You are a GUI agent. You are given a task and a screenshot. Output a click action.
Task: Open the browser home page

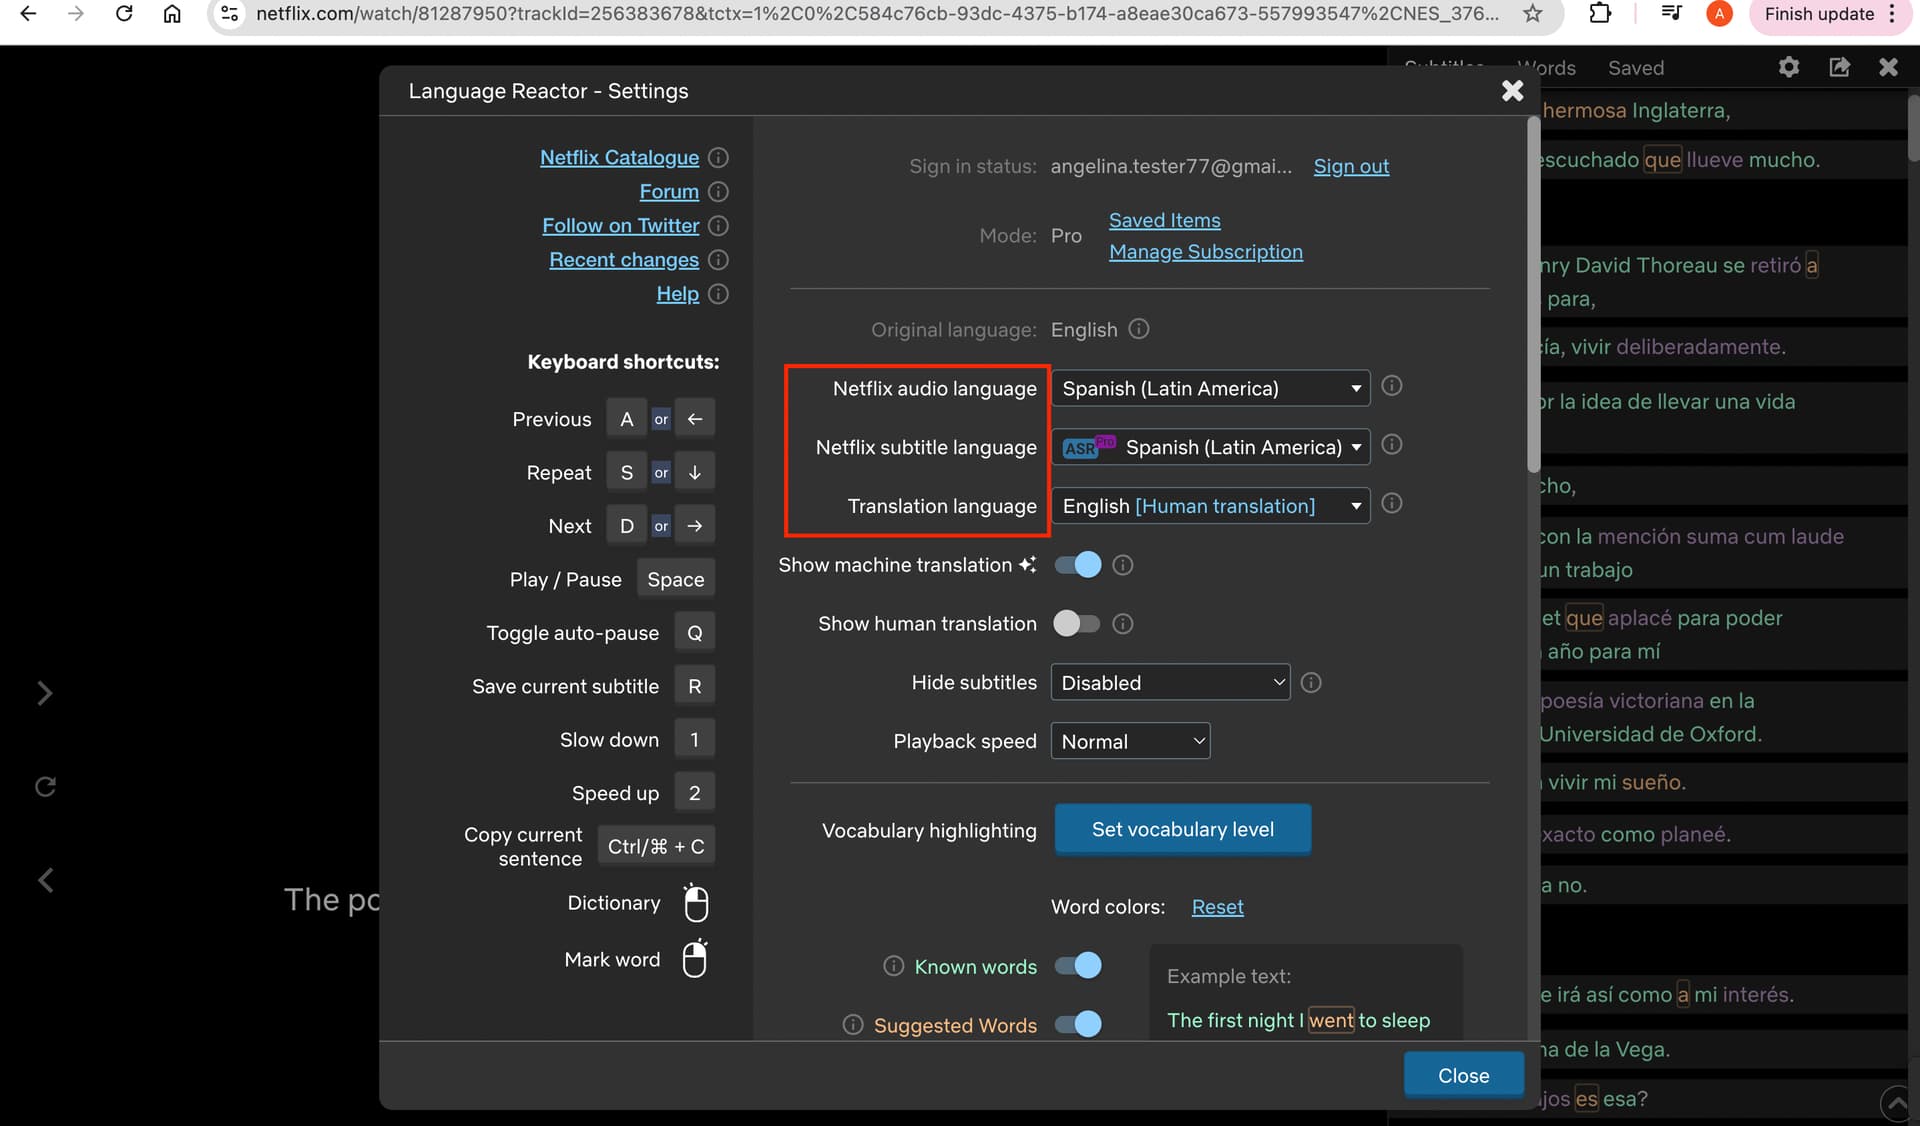pyautogui.click(x=172, y=14)
